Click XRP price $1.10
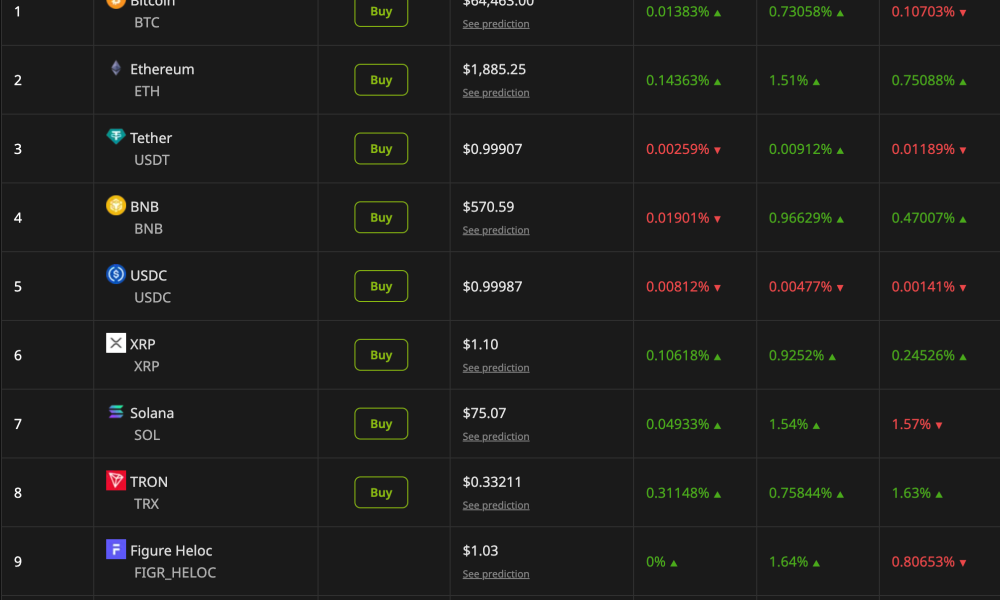Image resolution: width=1000 pixels, height=600 pixels. [480, 344]
